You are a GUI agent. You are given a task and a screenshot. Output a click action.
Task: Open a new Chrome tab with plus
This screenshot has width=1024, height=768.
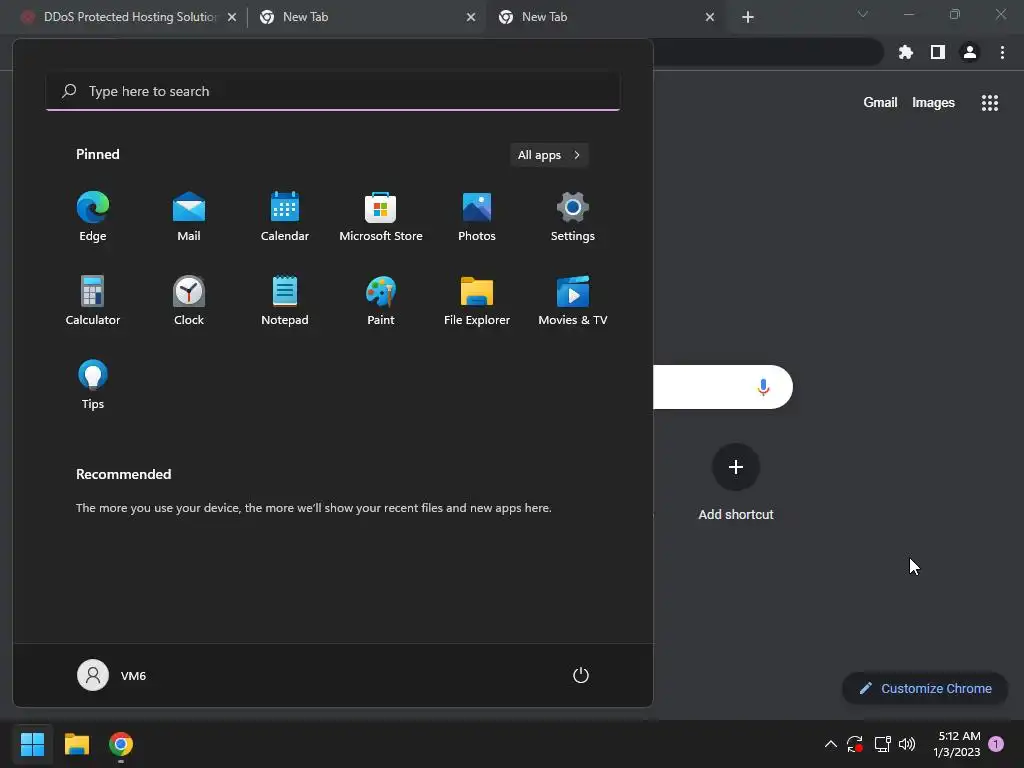(x=748, y=18)
